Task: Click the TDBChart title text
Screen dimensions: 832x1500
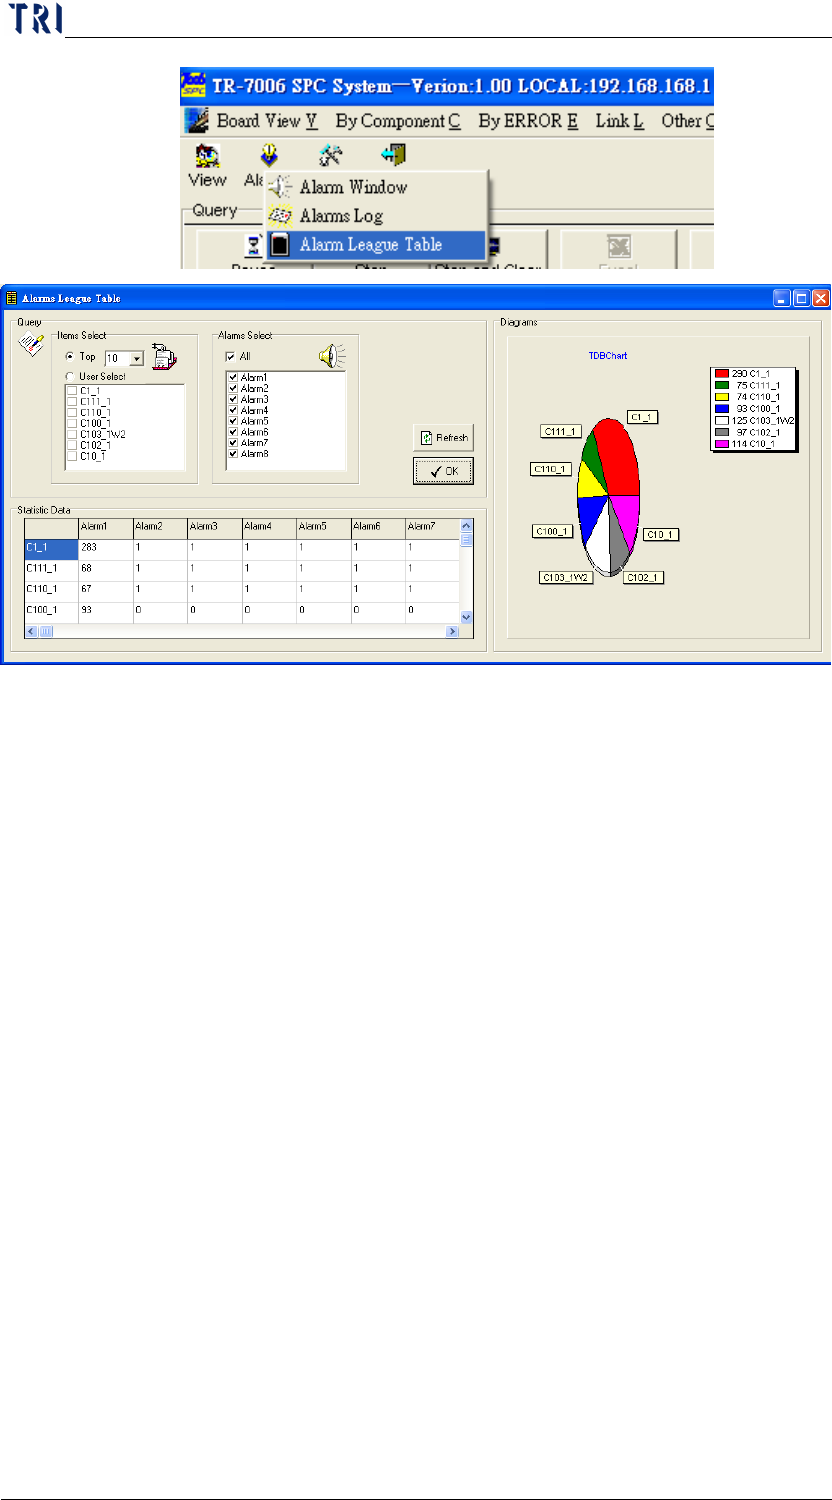Action: click(608, 356)
